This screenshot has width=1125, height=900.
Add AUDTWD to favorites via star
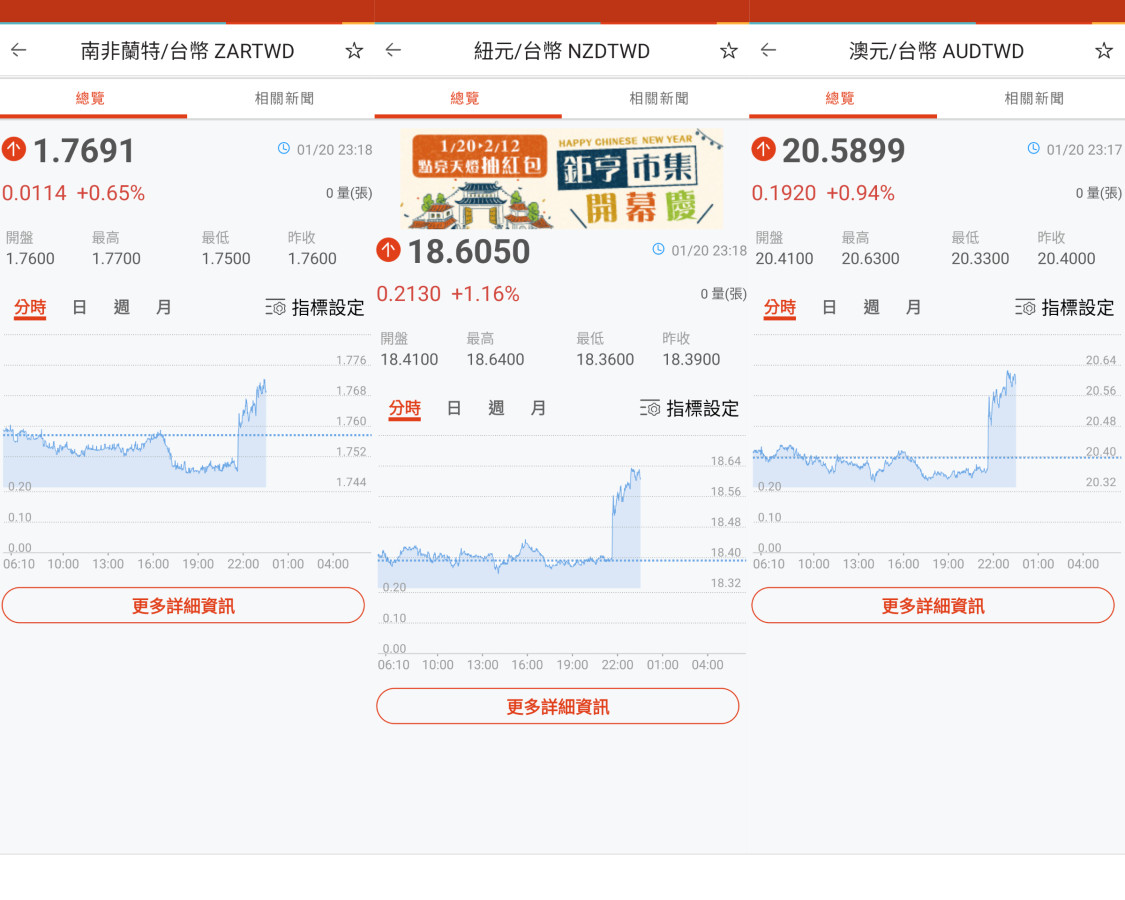coord(1103,51)
